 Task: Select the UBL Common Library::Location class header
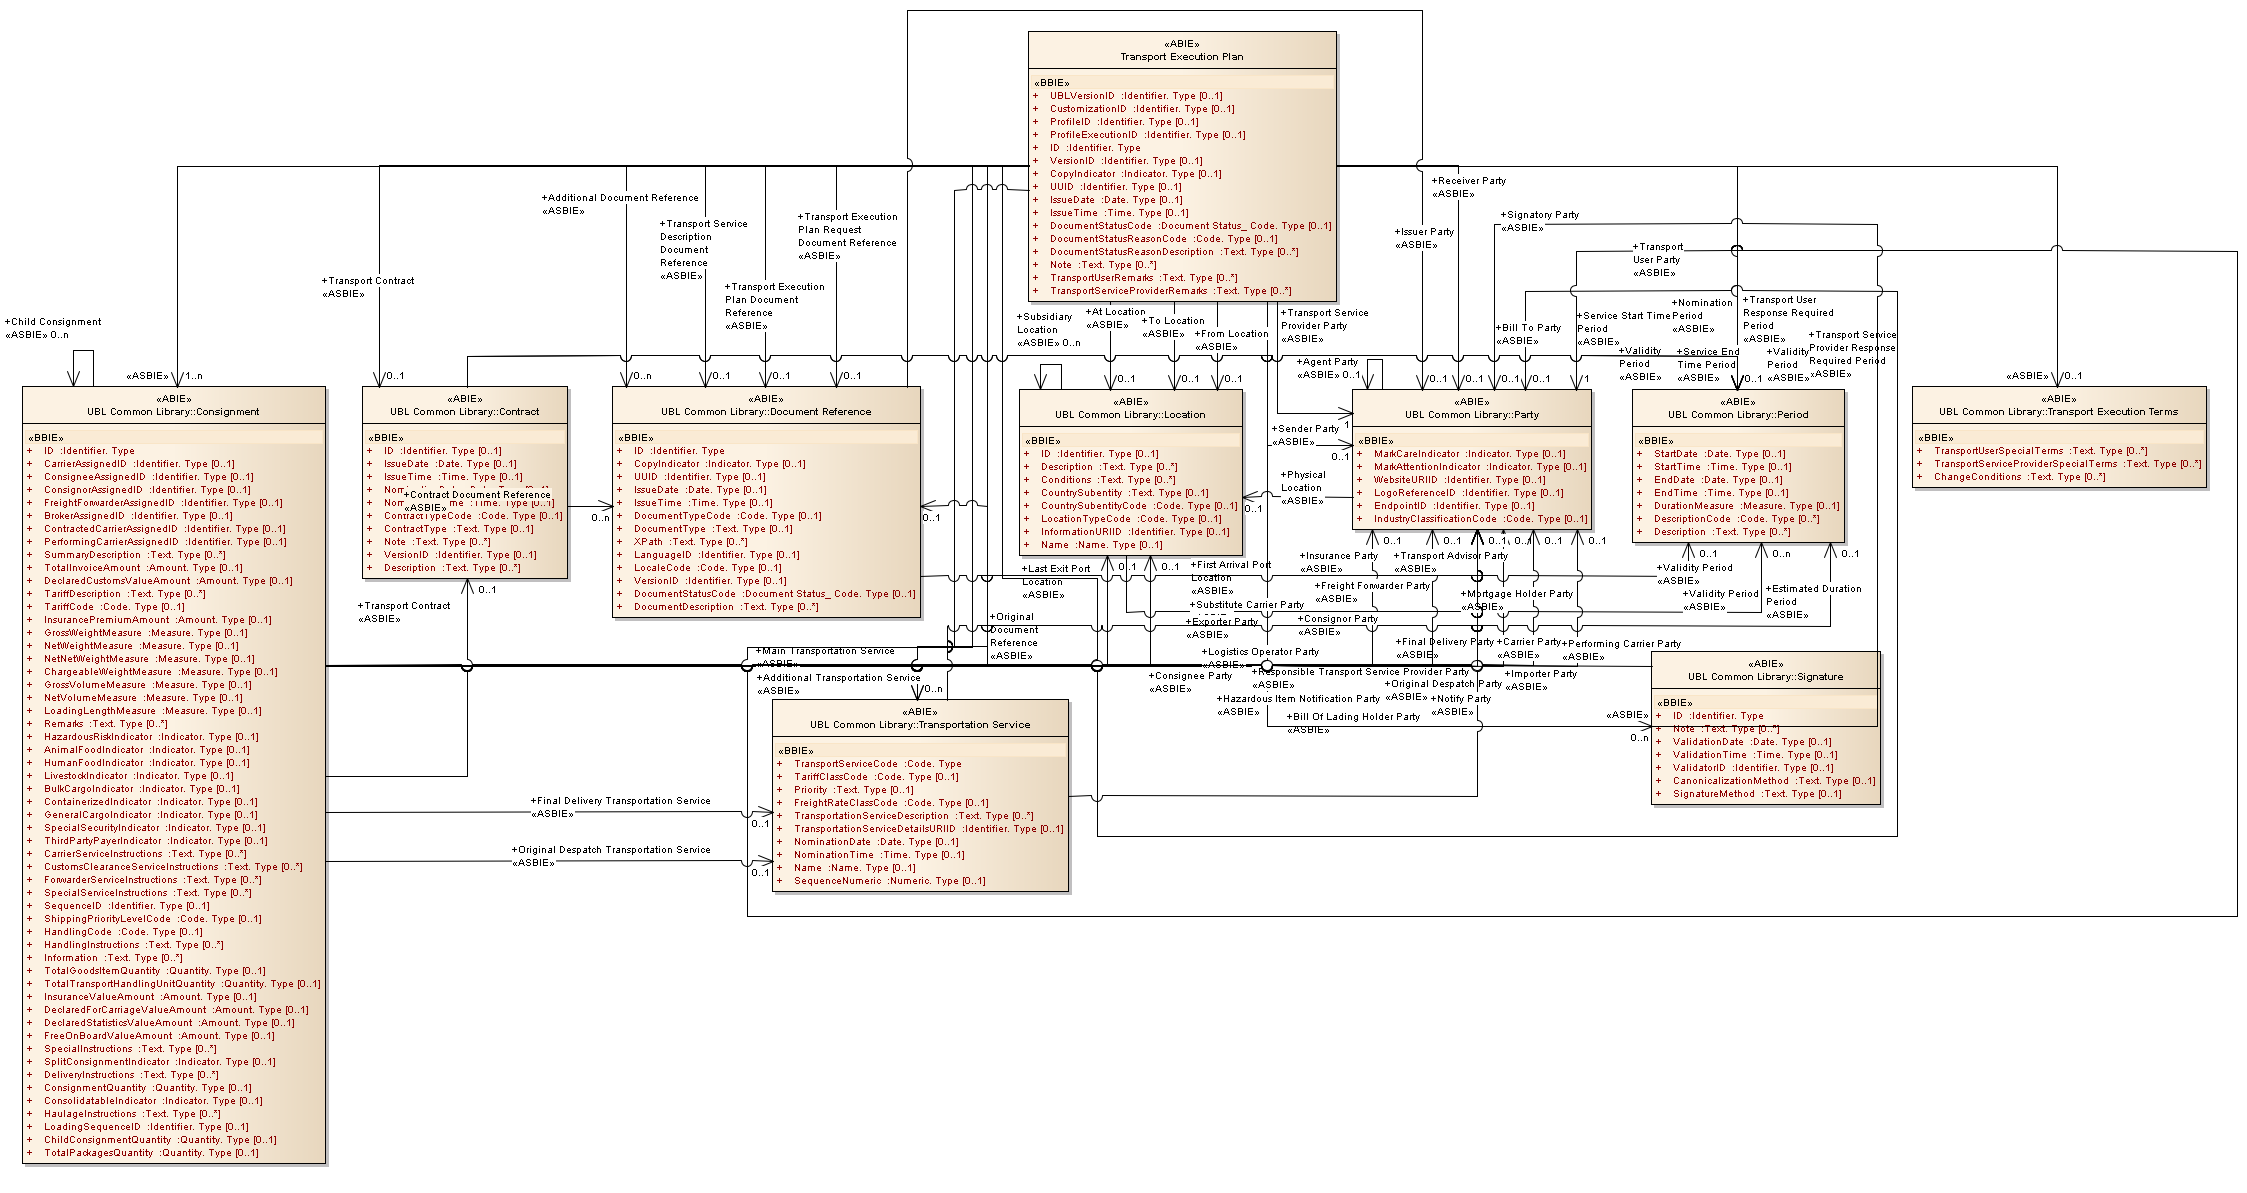[1130, 414]
